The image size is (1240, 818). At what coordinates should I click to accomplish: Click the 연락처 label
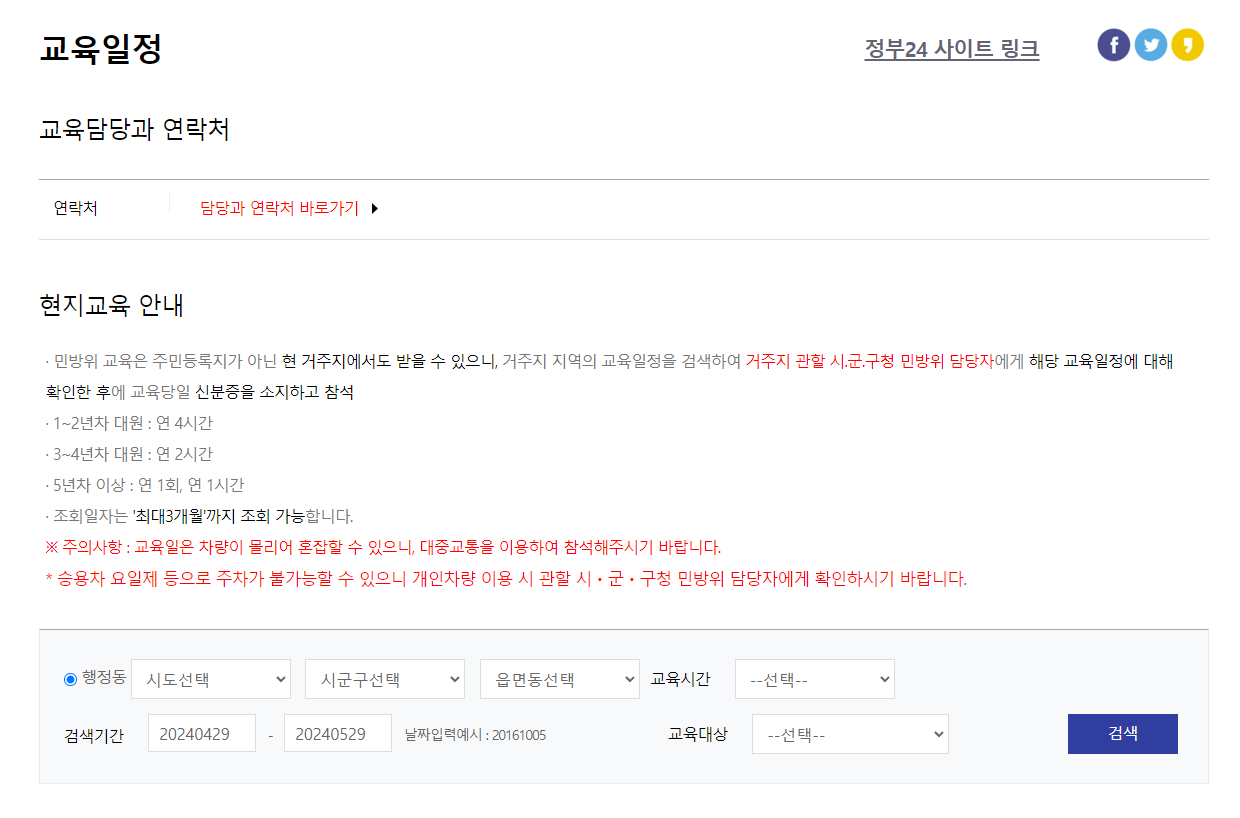(77, 209)
